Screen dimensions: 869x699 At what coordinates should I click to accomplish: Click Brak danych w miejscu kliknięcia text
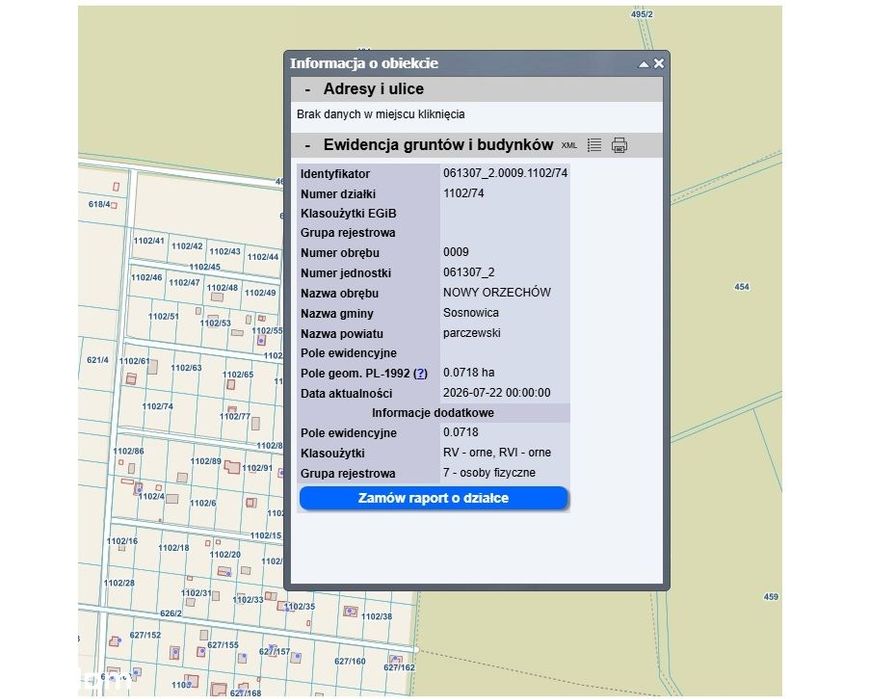coord(381,114)
